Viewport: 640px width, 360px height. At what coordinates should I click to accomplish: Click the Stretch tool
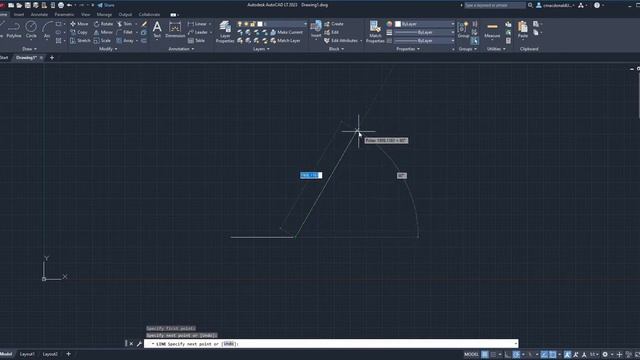80,41
